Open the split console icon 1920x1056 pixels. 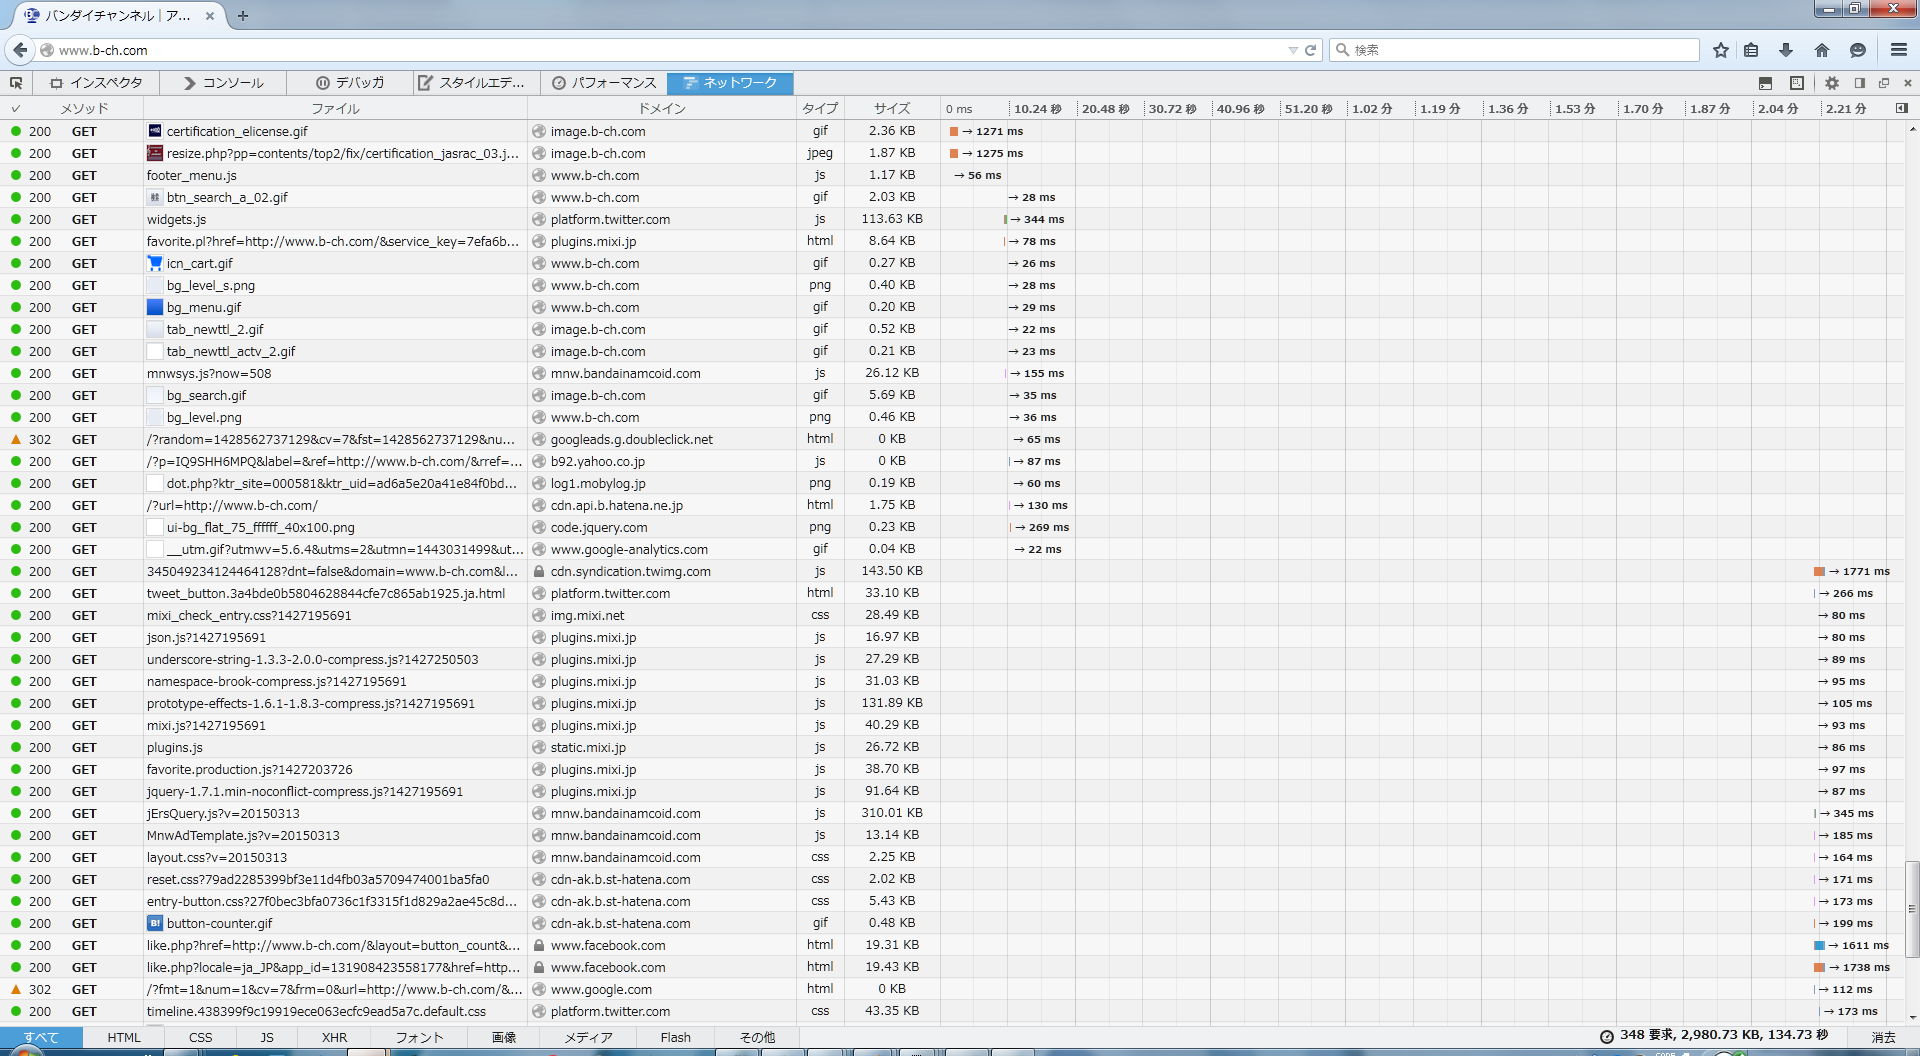point(1765,83)
